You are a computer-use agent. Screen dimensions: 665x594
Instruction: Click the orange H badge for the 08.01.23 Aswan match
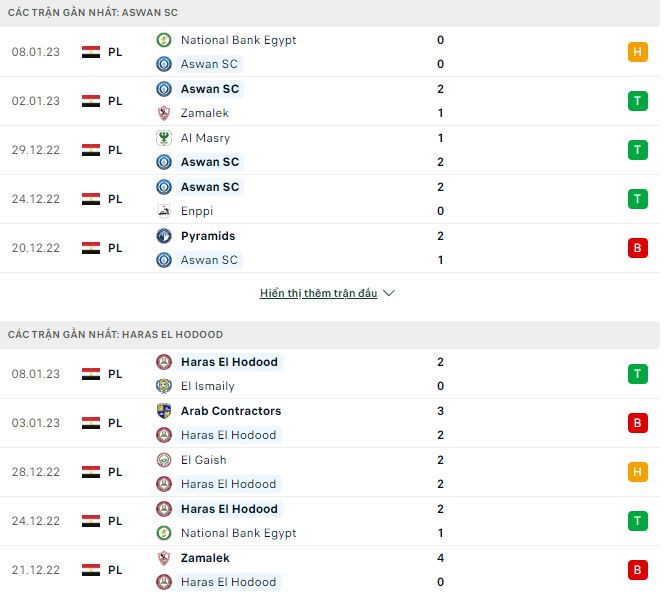[638, 52]
